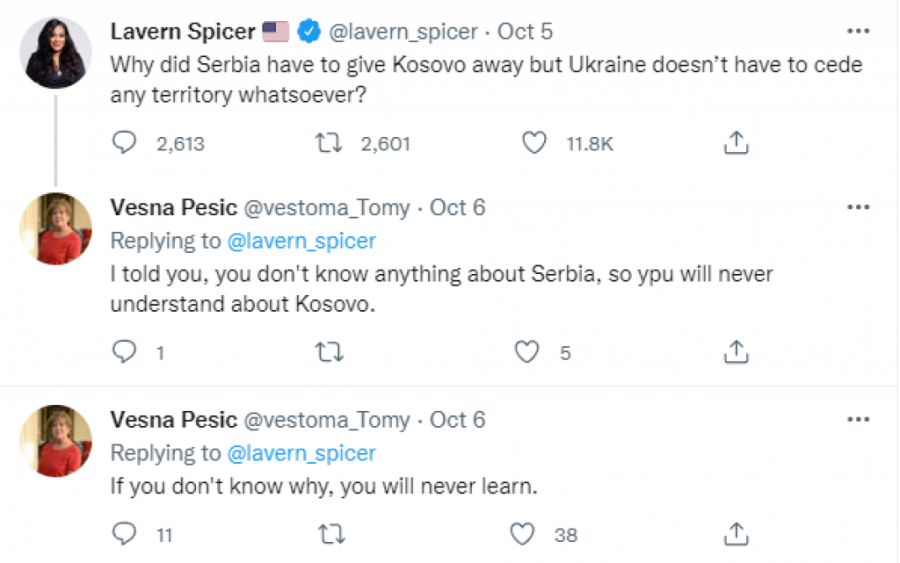Reply to the 'you will never learn' tweet
The height and width of the screenshot is (563, 900).
click(124, 534)
